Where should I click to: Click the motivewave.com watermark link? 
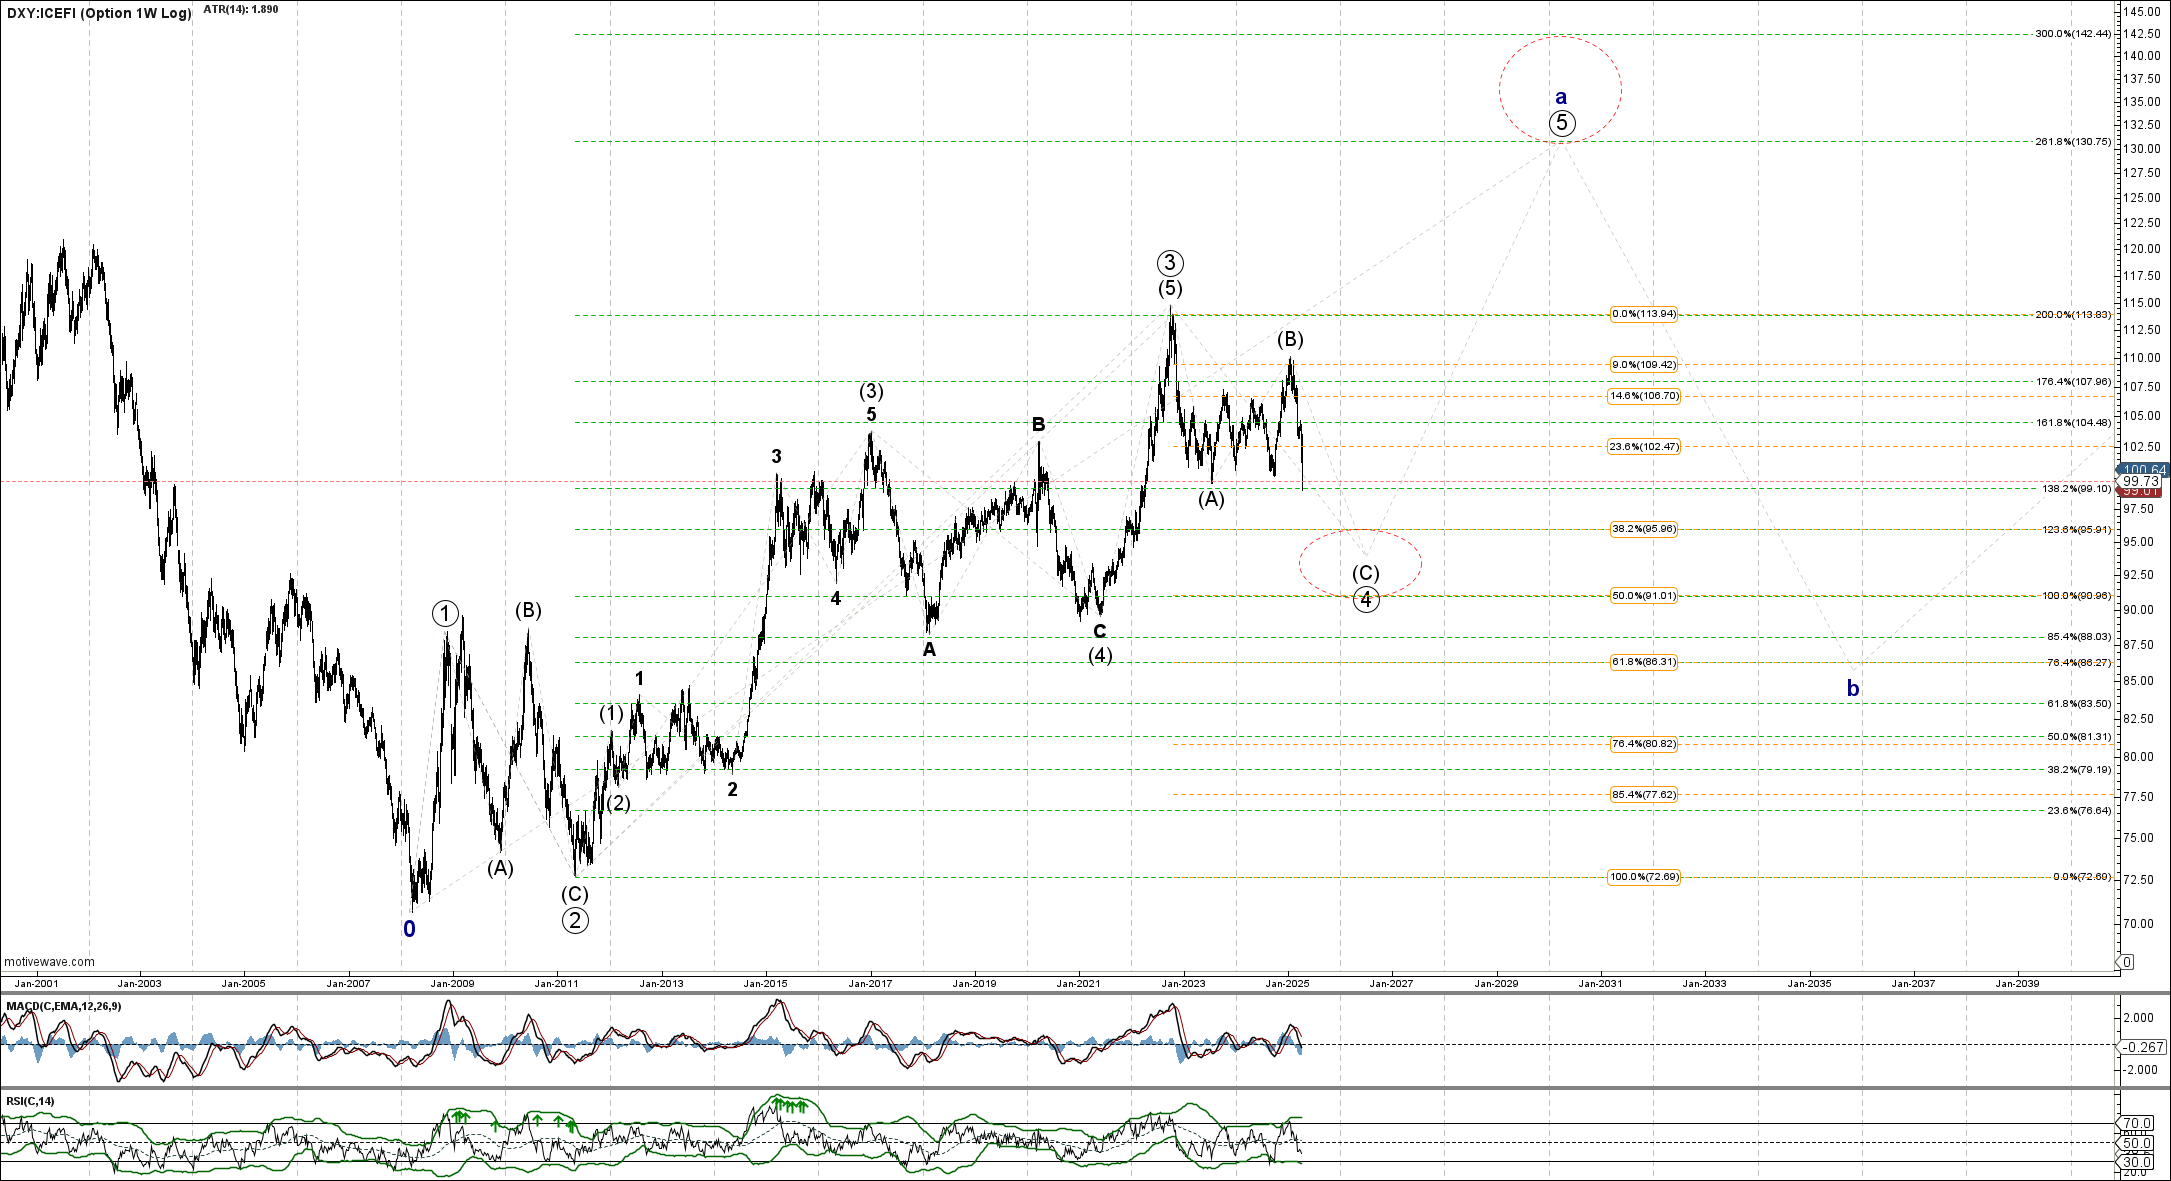point(50,962)
